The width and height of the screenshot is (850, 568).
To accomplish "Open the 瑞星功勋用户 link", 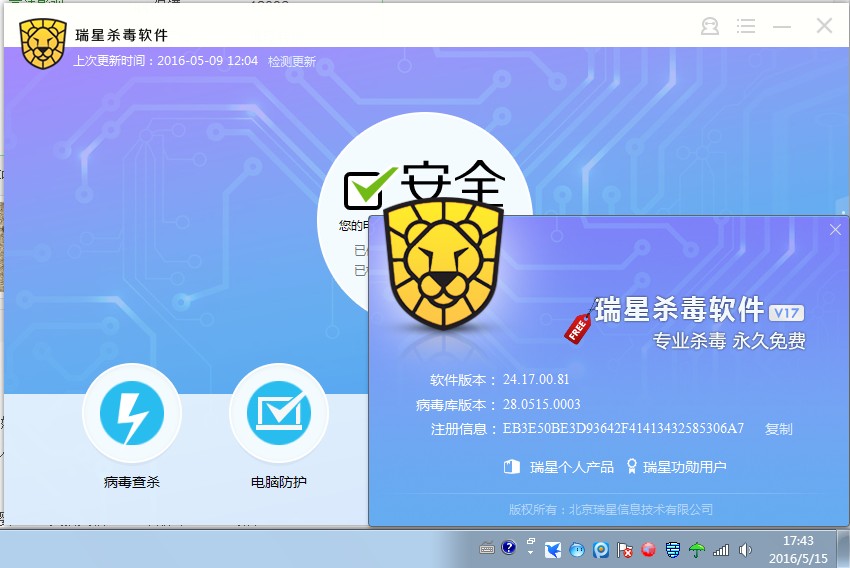I will (676, 467).
